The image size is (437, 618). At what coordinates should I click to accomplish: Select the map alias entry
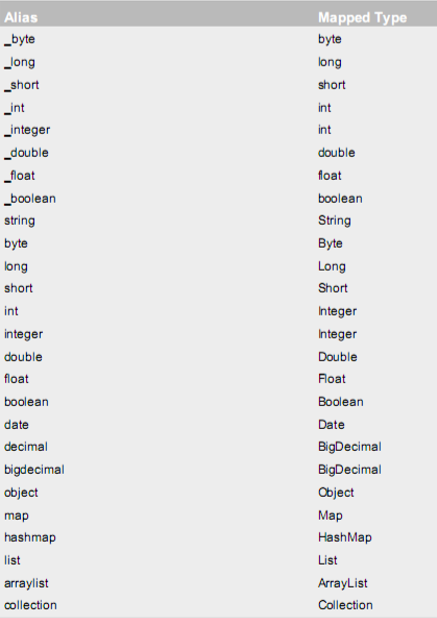(17, 516)
